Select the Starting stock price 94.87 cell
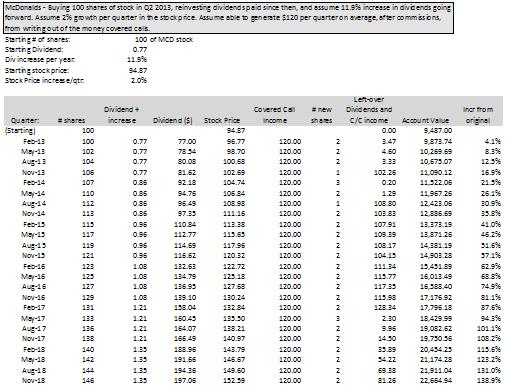The image size is (506, 387). click(x=138, y=70)
